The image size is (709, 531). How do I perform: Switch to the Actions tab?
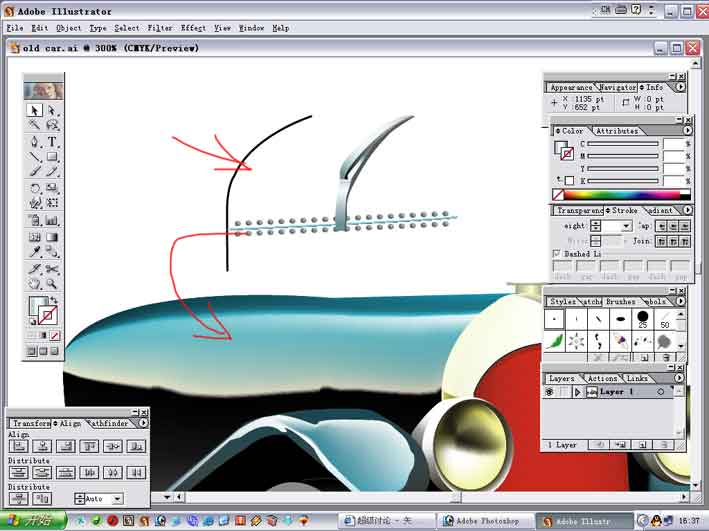[602, 378]
